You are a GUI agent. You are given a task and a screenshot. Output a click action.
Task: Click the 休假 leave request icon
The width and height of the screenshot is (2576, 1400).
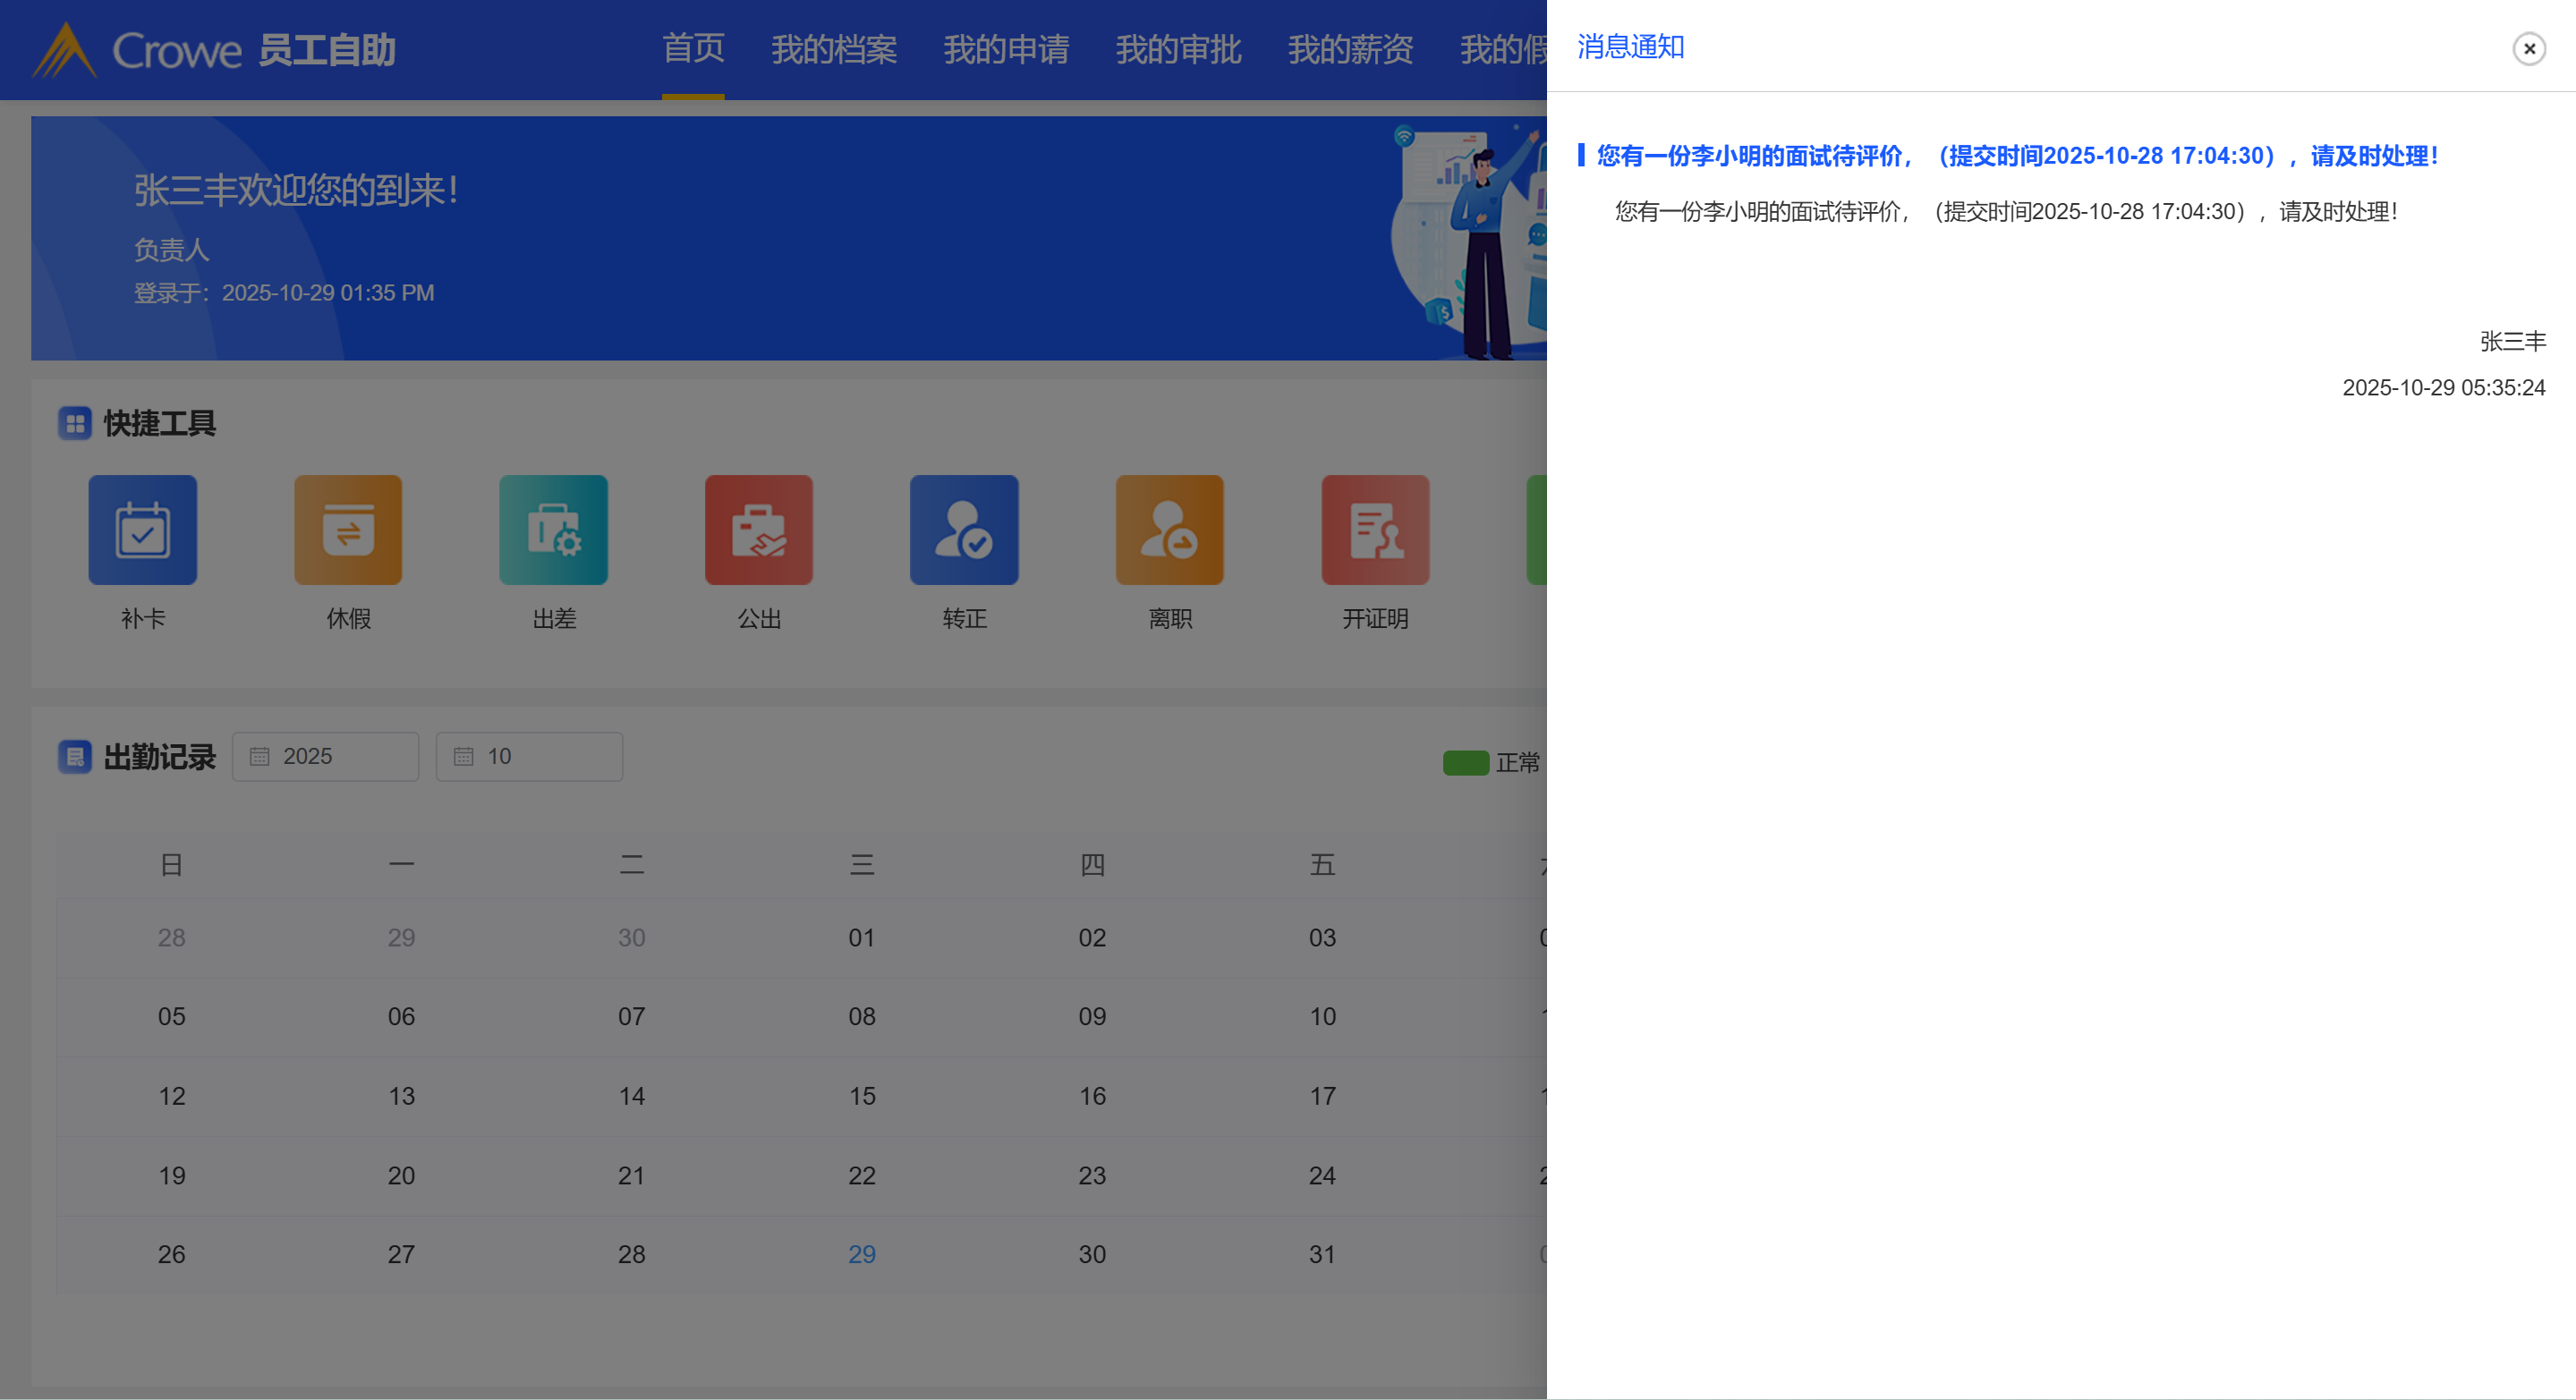[348, 530]
